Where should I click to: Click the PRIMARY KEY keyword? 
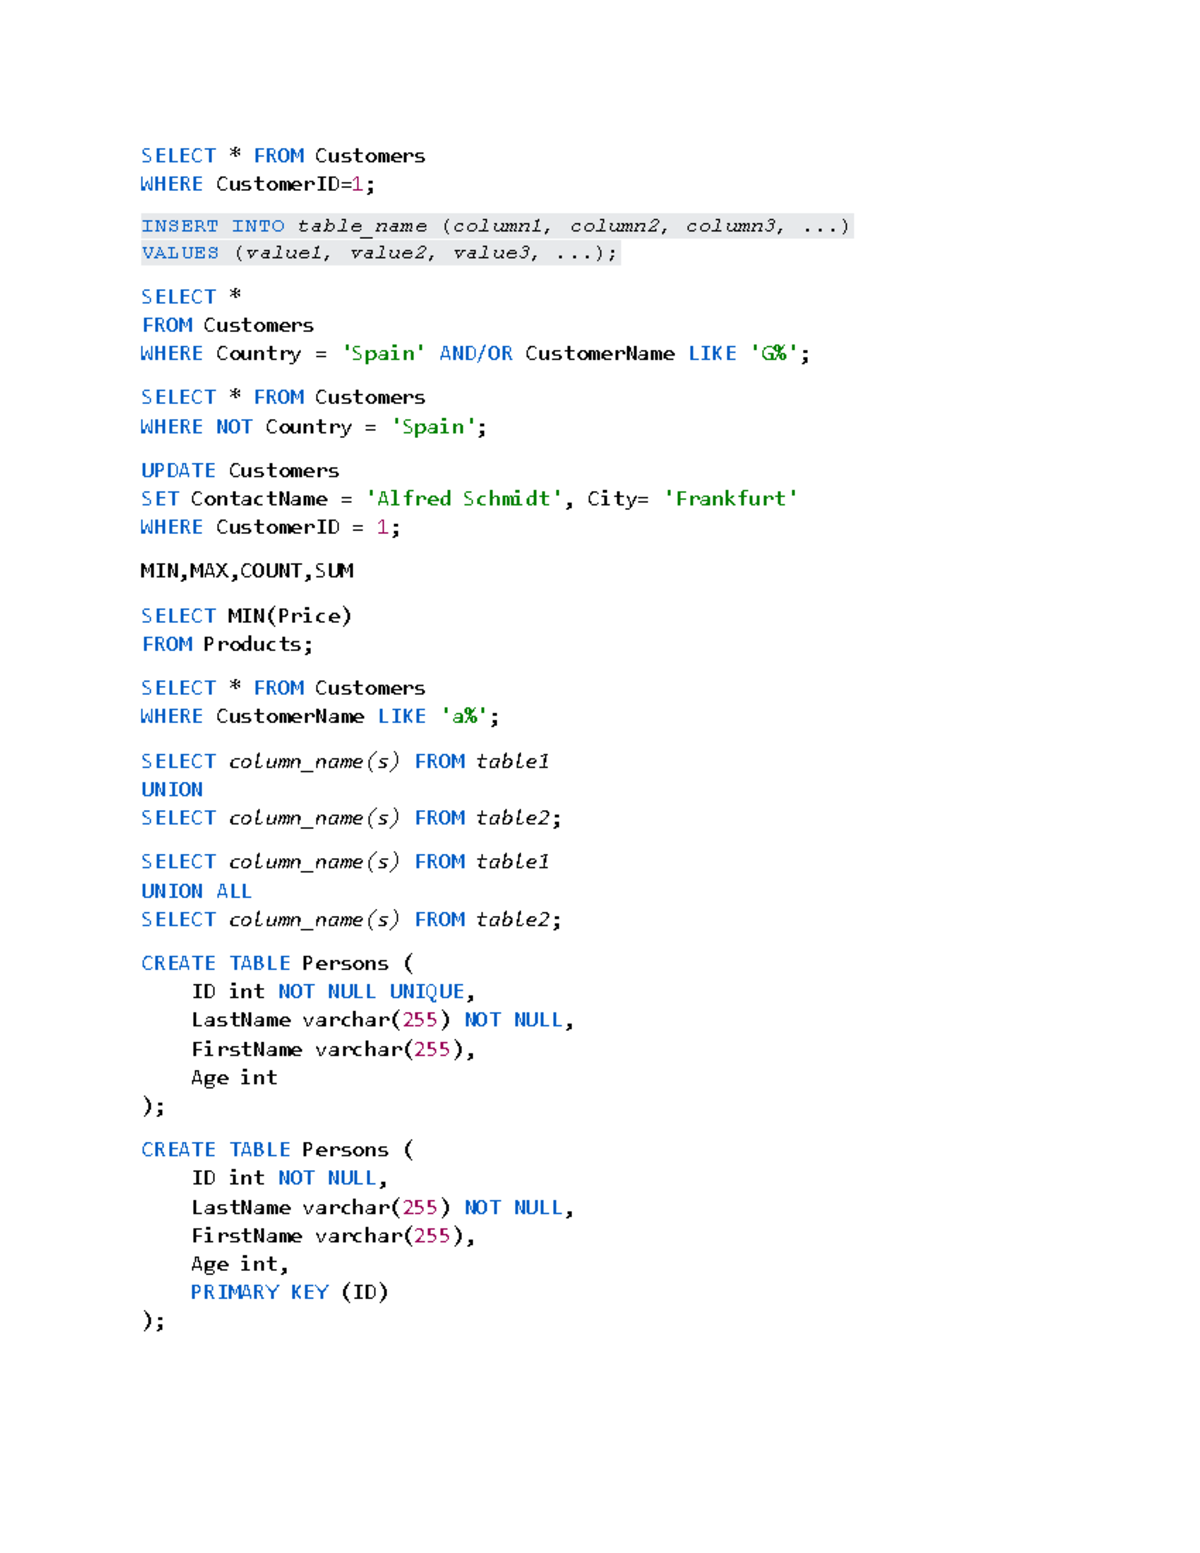pyautogui.click(x=259, y=1292)
